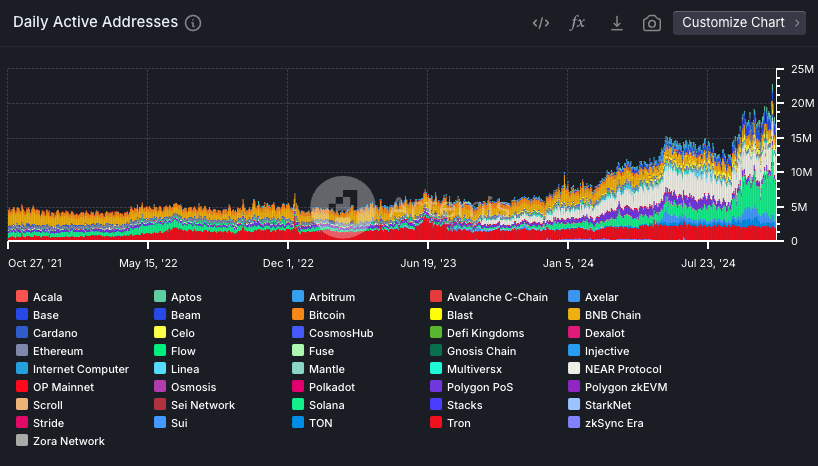
Task: Click the Avalanche C-Chain legend entry
Action: click(496, 297)
